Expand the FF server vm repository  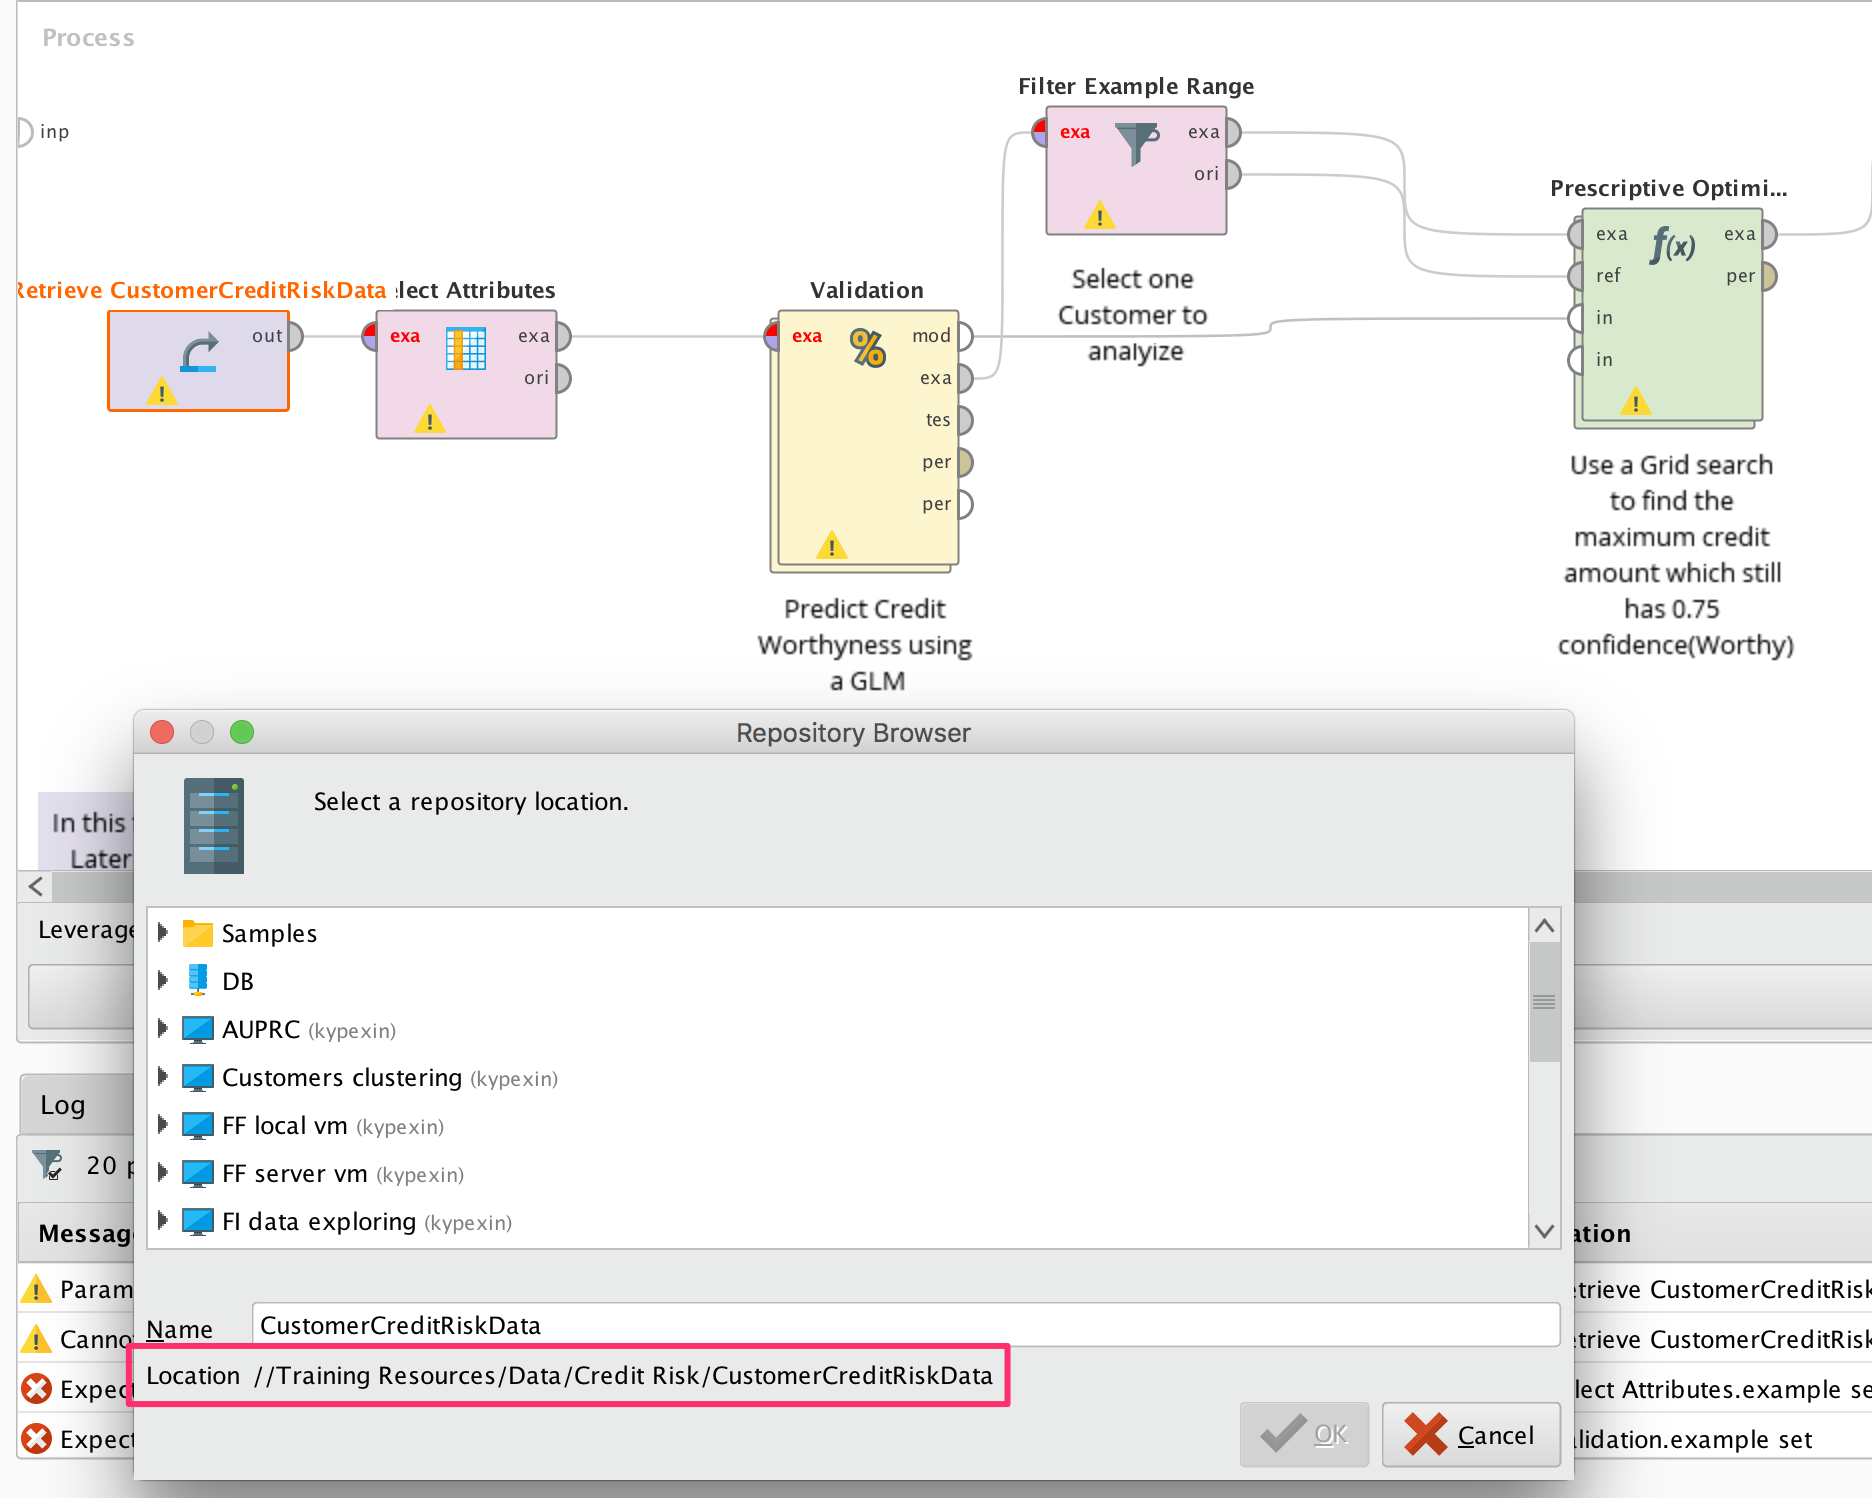(x=163, y=1172)
